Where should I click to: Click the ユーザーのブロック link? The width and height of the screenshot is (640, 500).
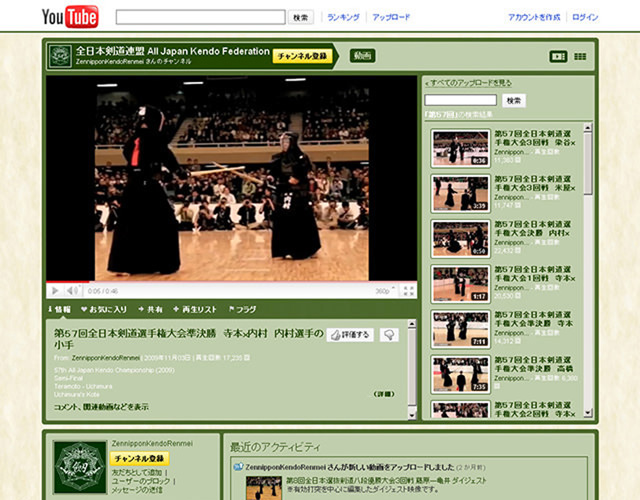(141, 481)
